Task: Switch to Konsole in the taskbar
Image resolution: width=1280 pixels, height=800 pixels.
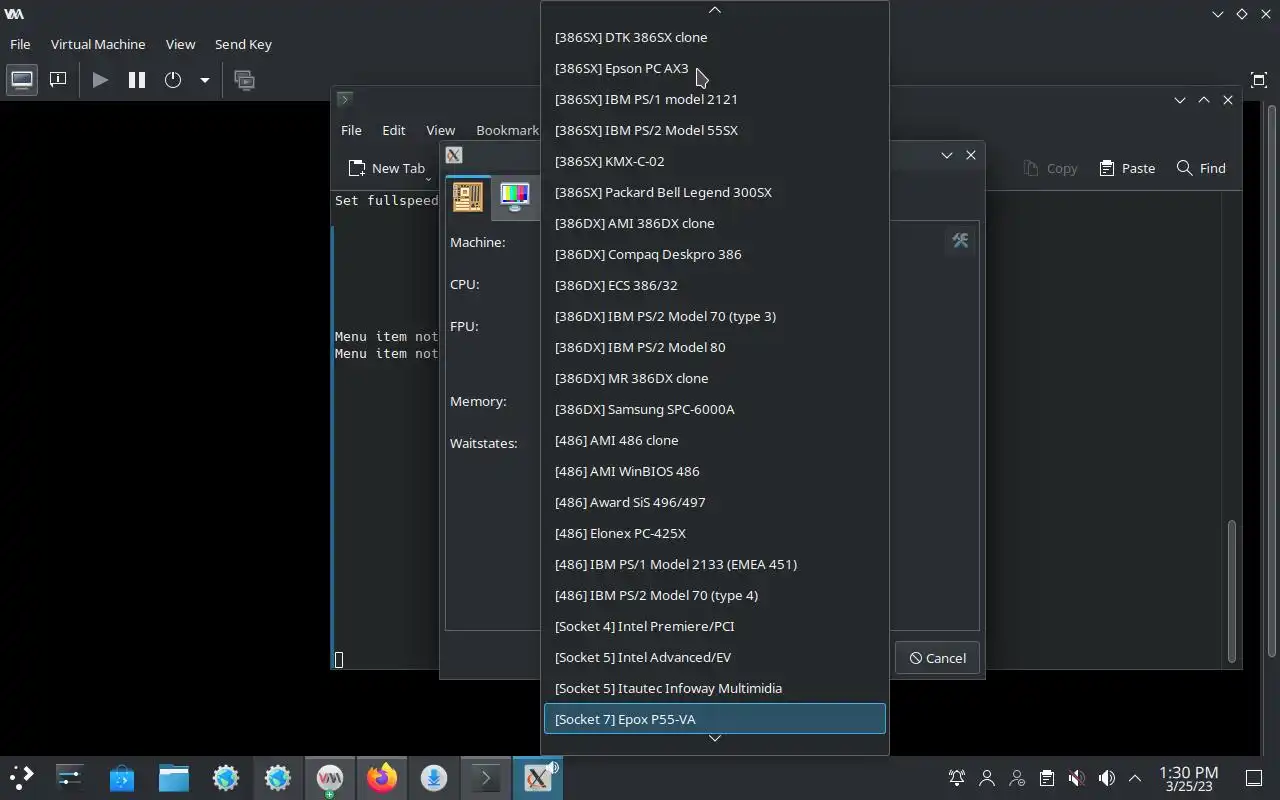Action: point(486,777)
